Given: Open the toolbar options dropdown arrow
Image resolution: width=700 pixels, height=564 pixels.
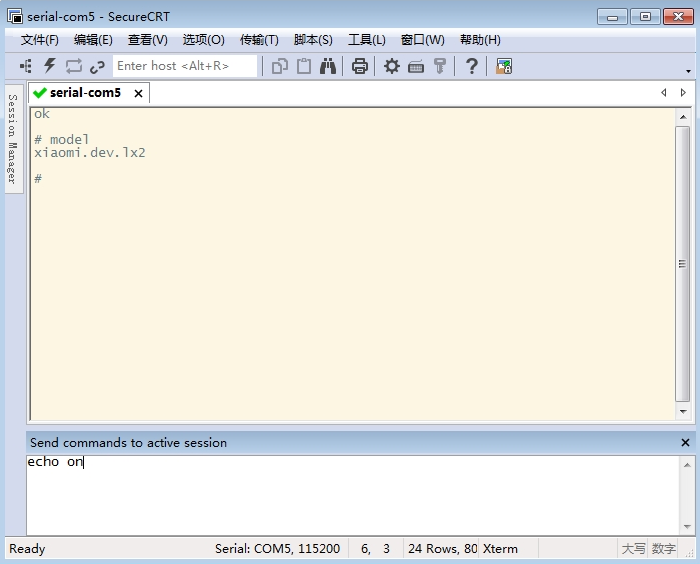Looking at the screenshot, I should (x=688, y=71).
